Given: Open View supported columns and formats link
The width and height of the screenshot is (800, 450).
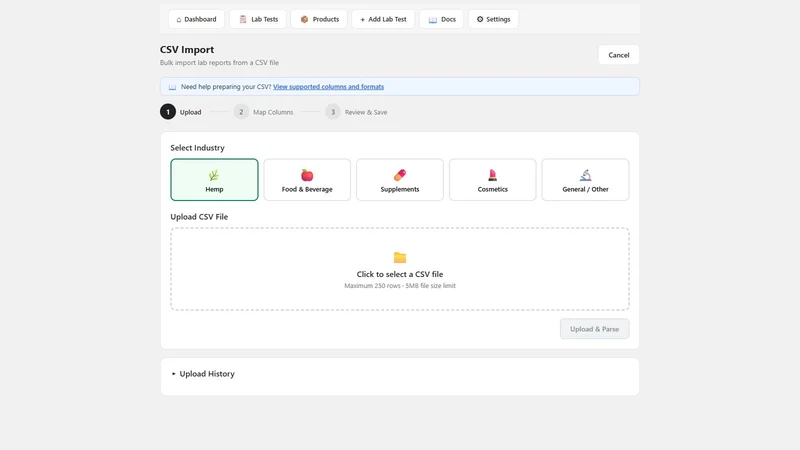Looking at the screenshot, I should tap(329, 87).
